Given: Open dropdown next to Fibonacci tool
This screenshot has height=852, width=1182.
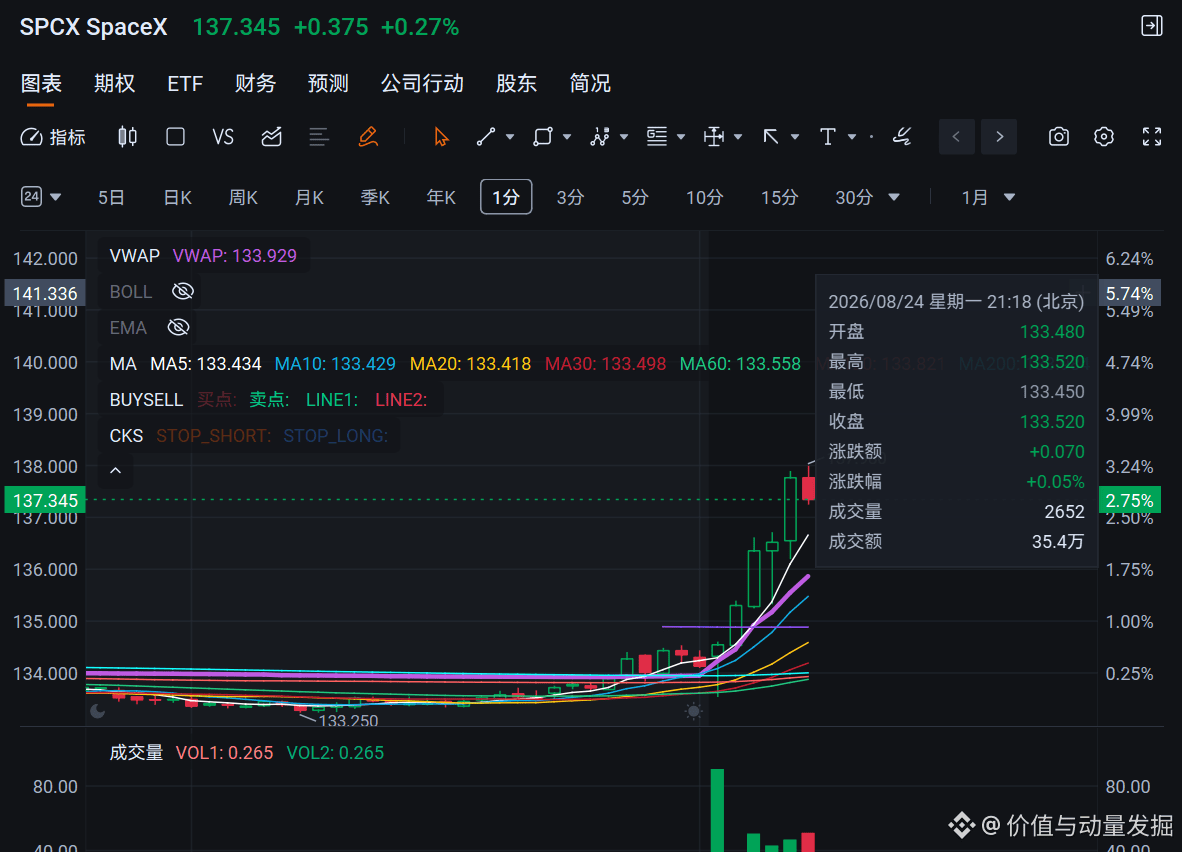Looking at the screenshot, I should pyautogui.click(x=681, y=137).
